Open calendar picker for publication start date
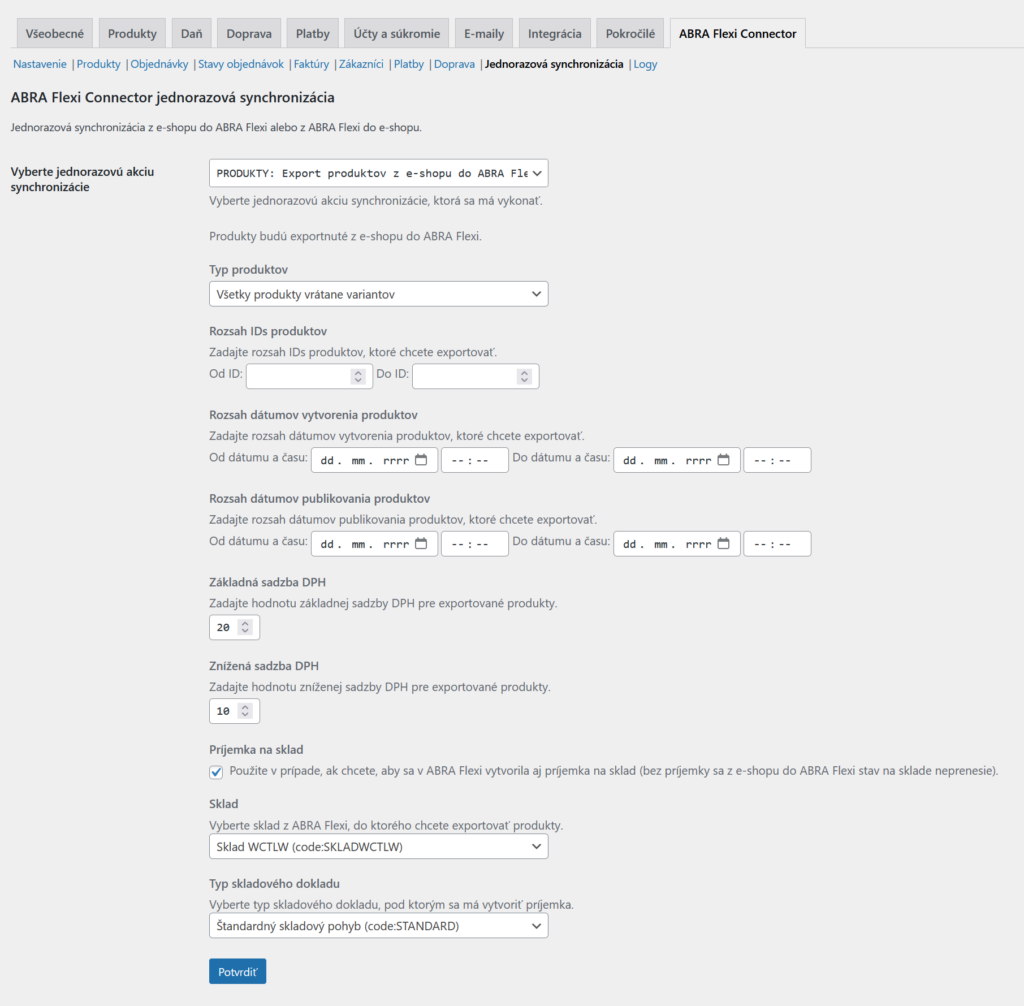Viewport: 1024px width, 1006px height. 421,544
